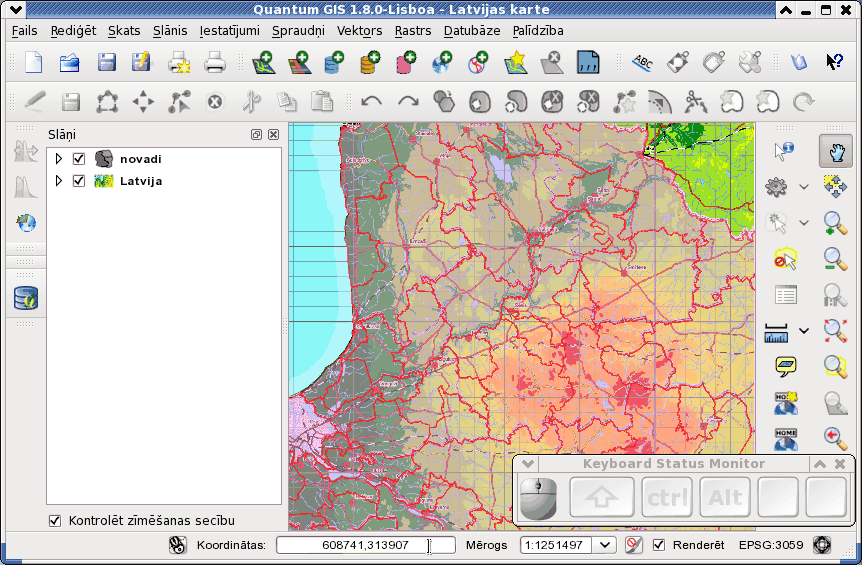Create a new project with blank page icon
This screenshot has height=565, width=862.
[x=34, y=62]
